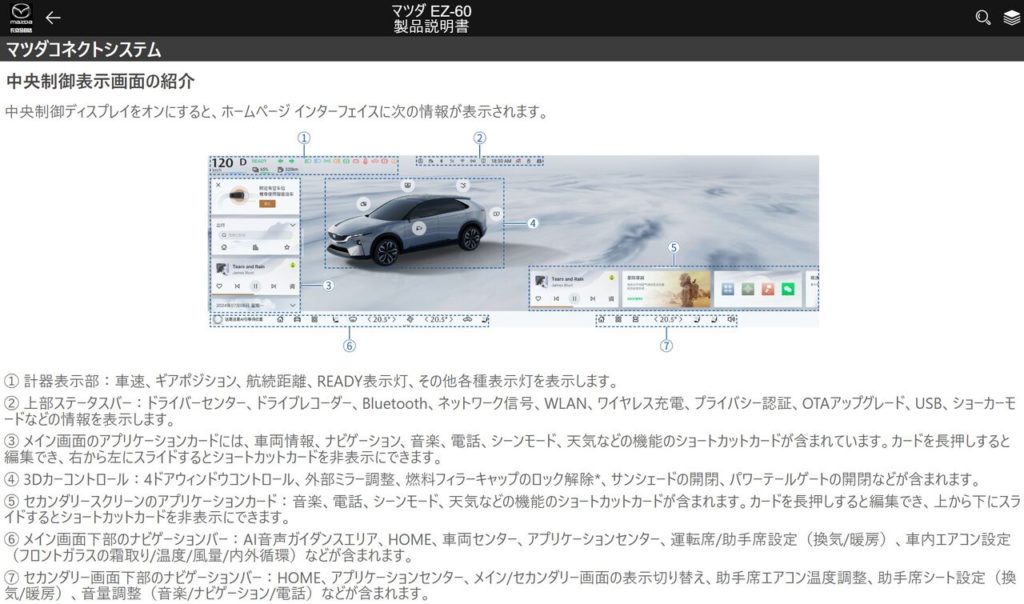Click the blue grid app icon in diagram
1024x604 pixels.
coord(728,289)
